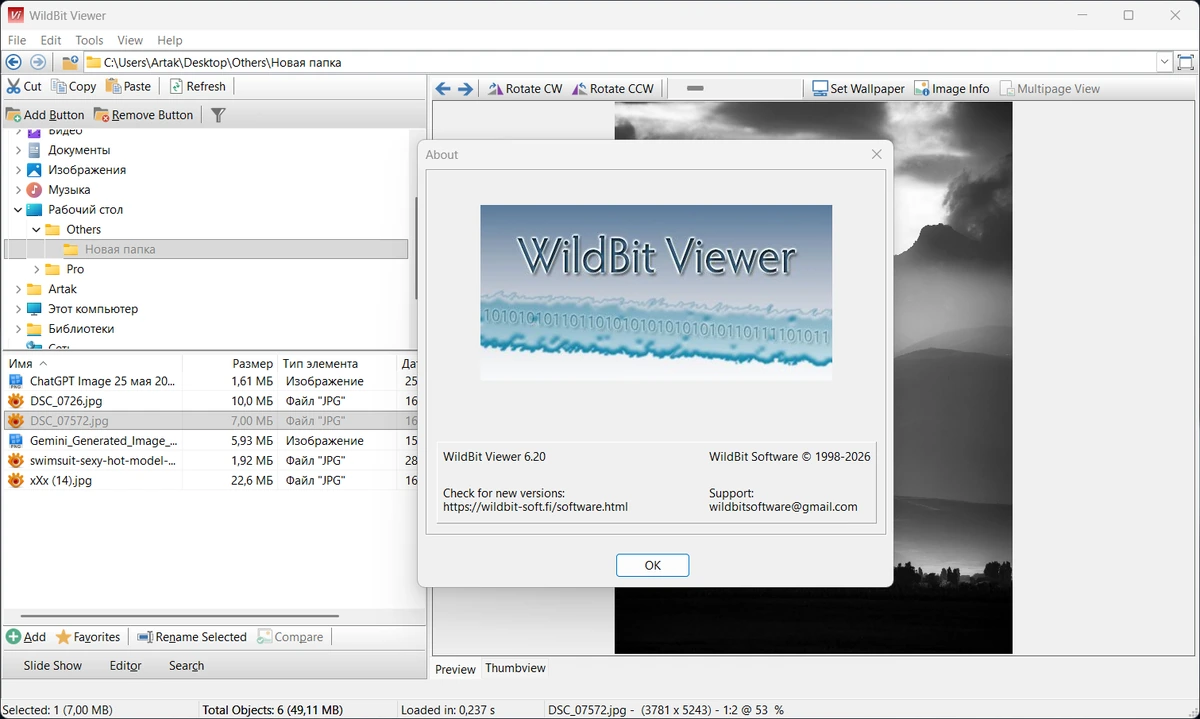Click the Paste toolbar button

click(x=129, y=87)
